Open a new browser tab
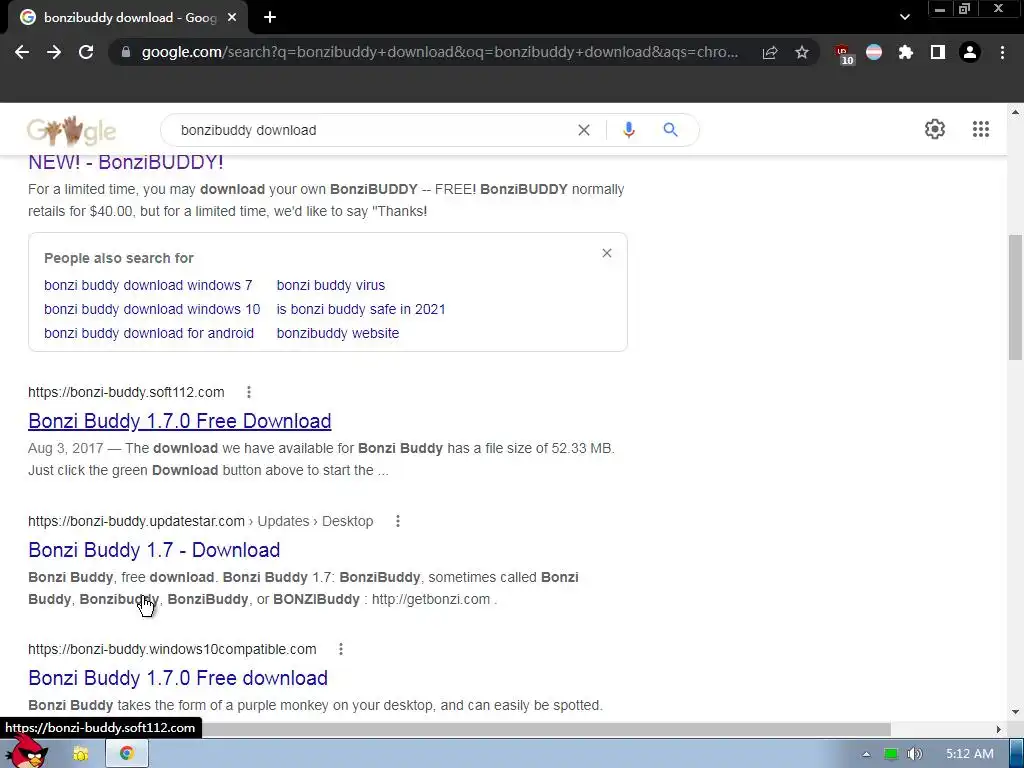1024x768 pixels. tap(270, 18)
